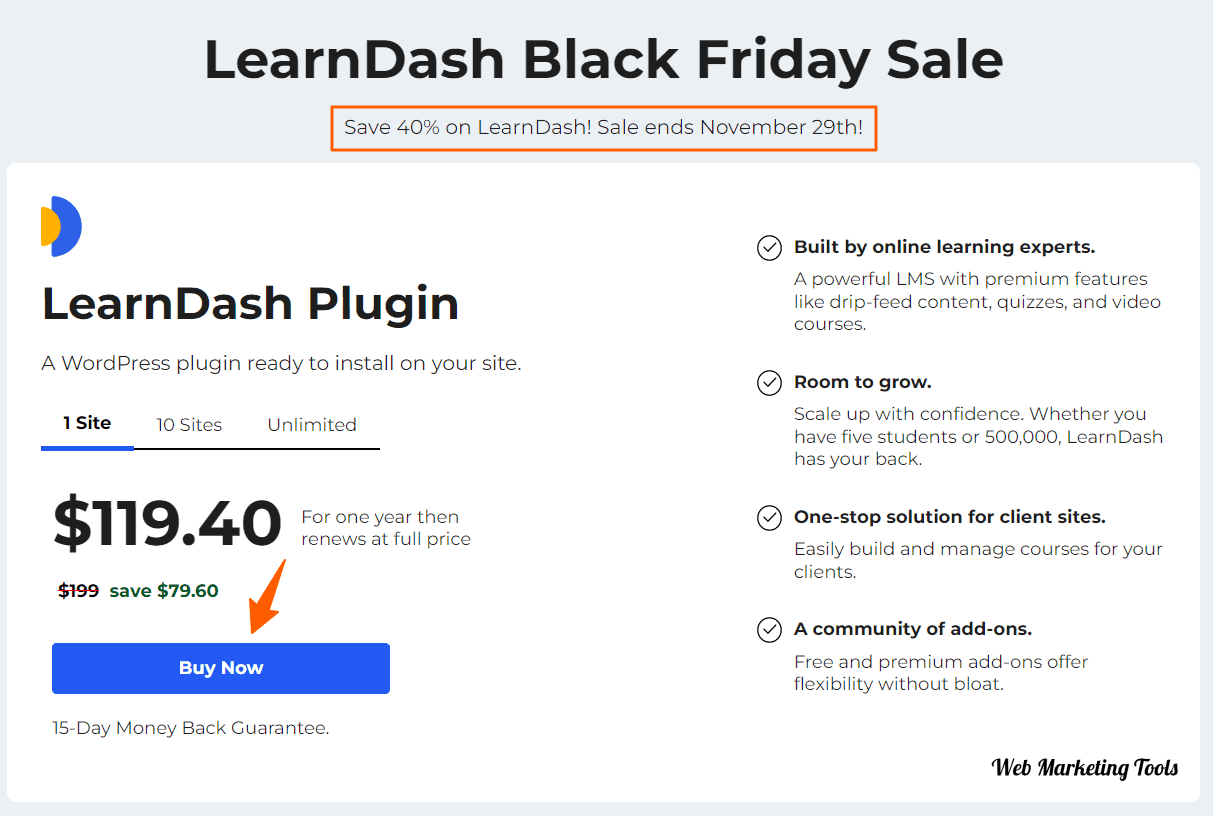Click the LearnDash Plugin title

250,304
